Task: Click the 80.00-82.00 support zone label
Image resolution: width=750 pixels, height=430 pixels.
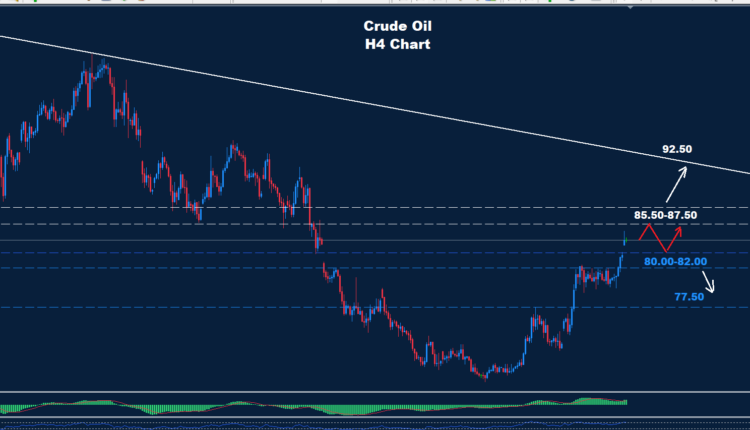Action: [675, 262]
